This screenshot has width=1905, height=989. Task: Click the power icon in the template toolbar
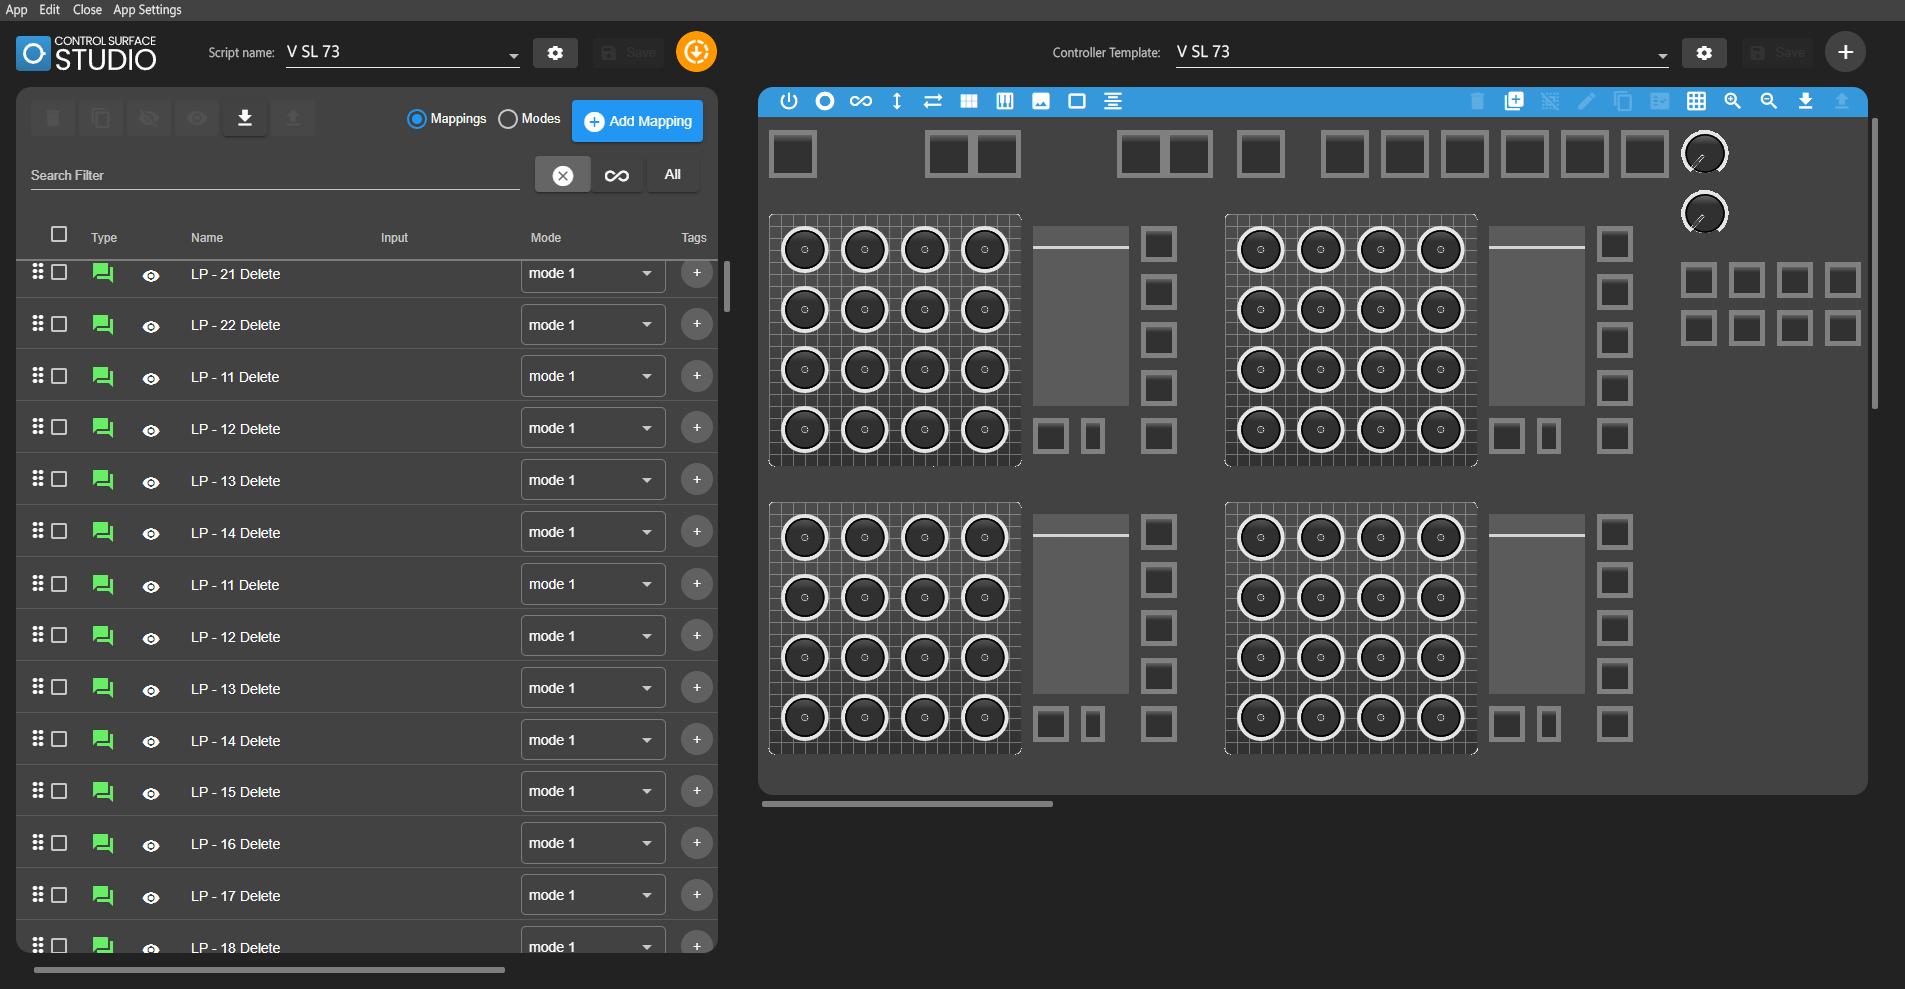click(789, 101)
